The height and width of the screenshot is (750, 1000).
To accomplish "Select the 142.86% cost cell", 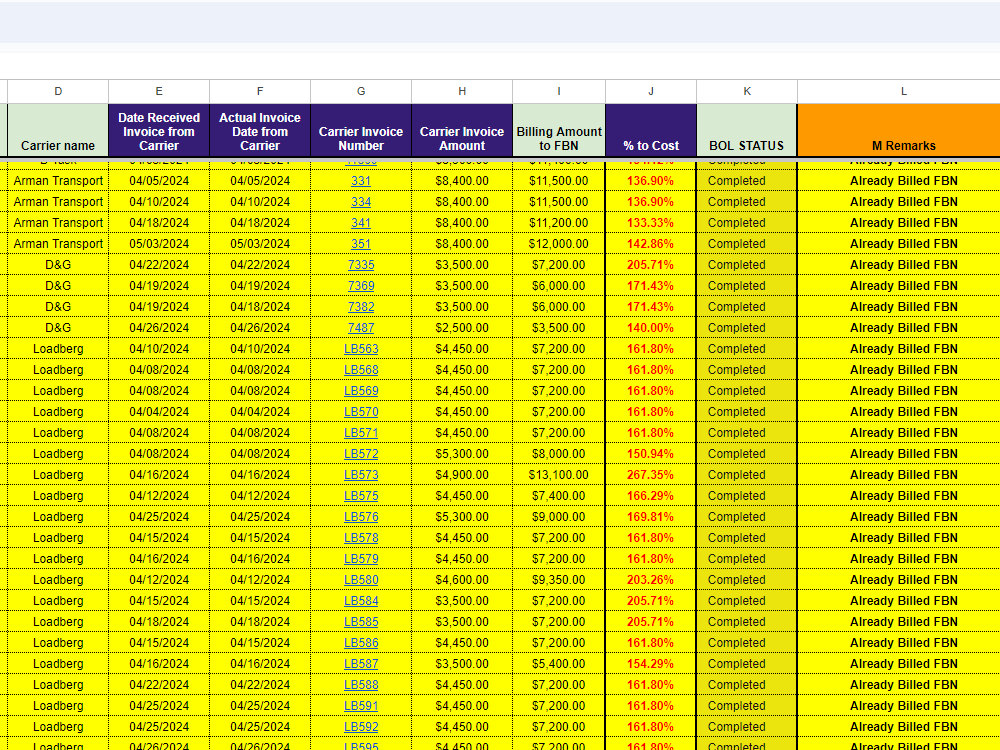I will click(651, 244).
